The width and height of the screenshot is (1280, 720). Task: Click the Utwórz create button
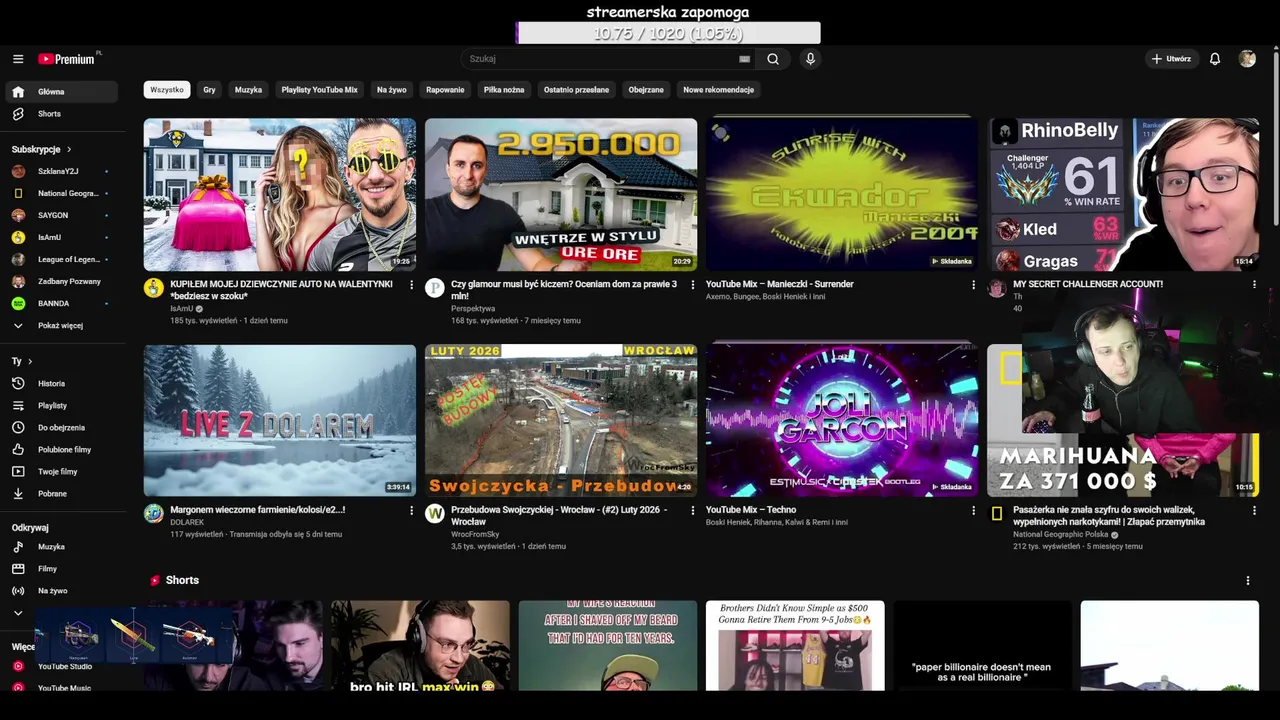[x=1171, y=59]
